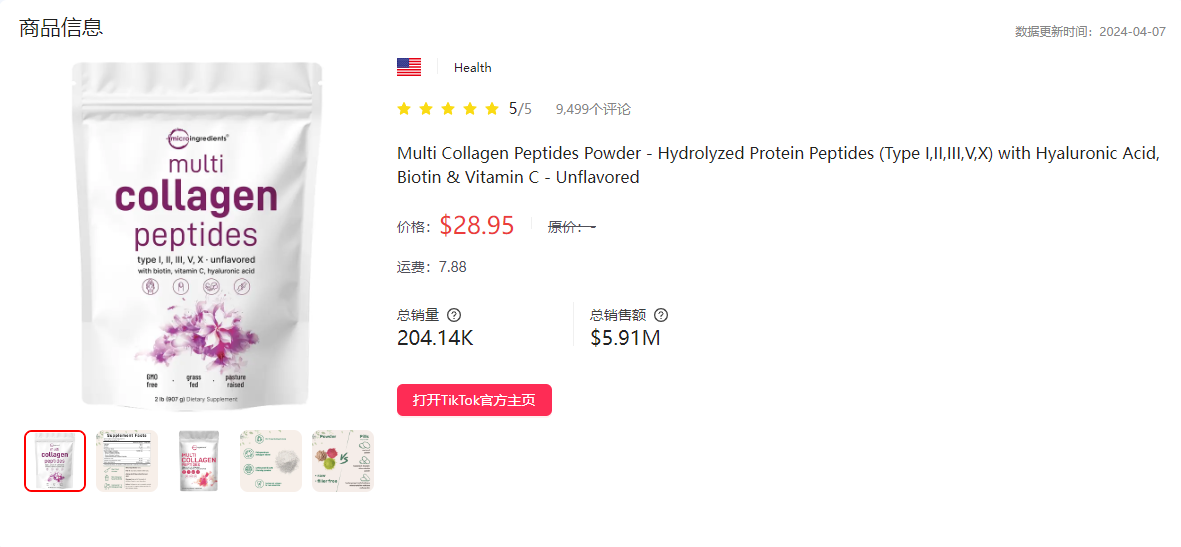Click the total revenue value $5.91M

tap(625, 338)
